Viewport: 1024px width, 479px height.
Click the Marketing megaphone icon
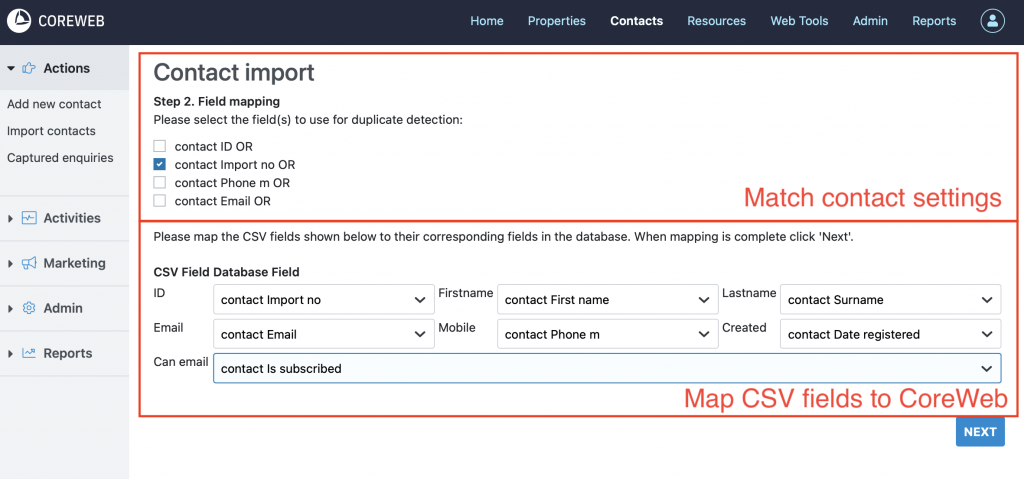click(x=29, y=263)
